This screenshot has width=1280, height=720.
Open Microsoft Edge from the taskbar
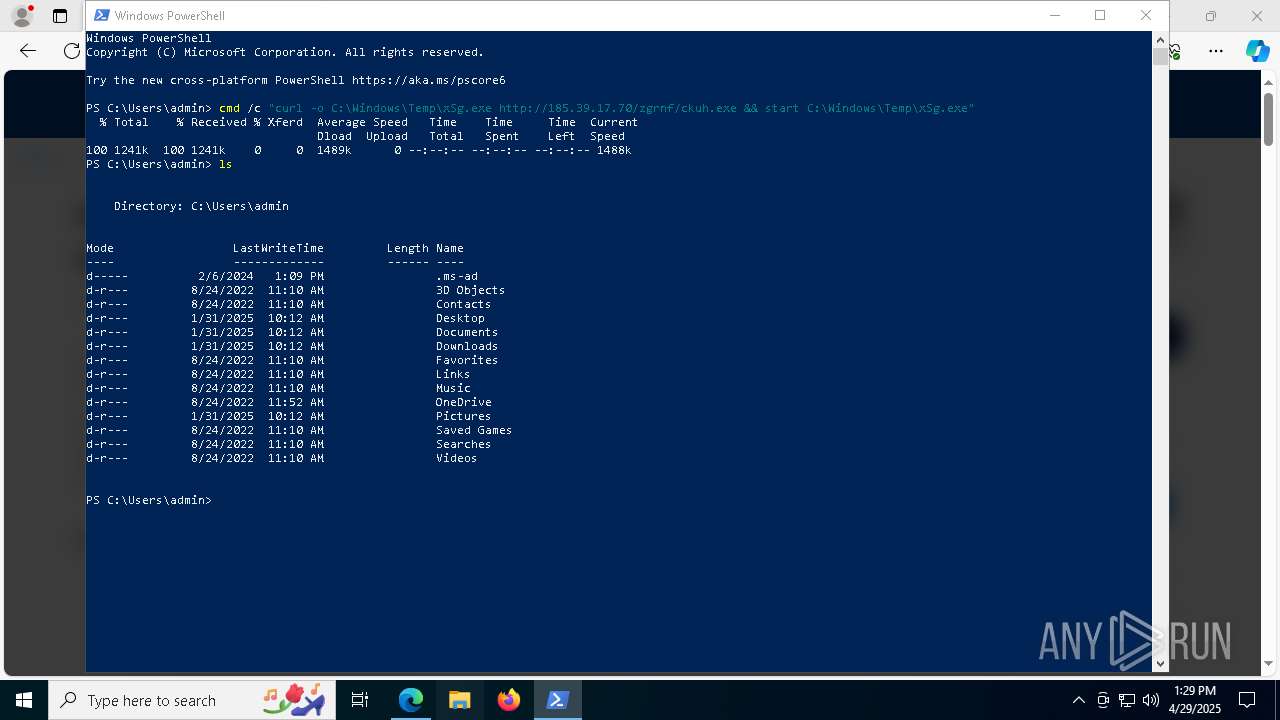coord(411,700)
